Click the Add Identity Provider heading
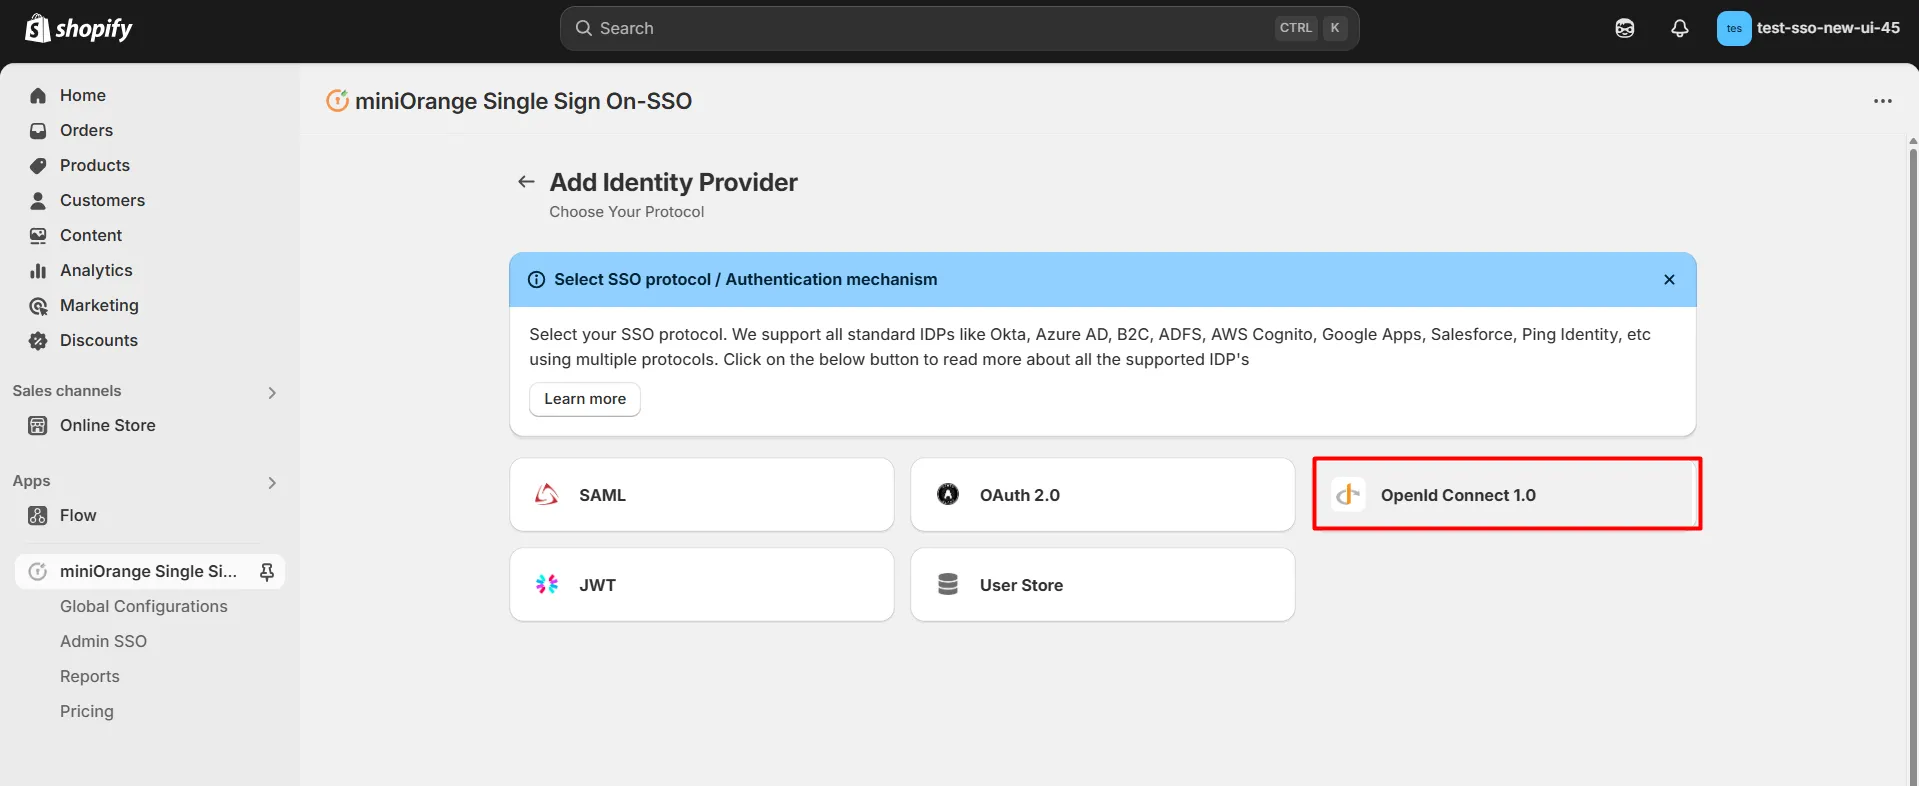This screenshot has height=786, width=1919. click(673, 182)
